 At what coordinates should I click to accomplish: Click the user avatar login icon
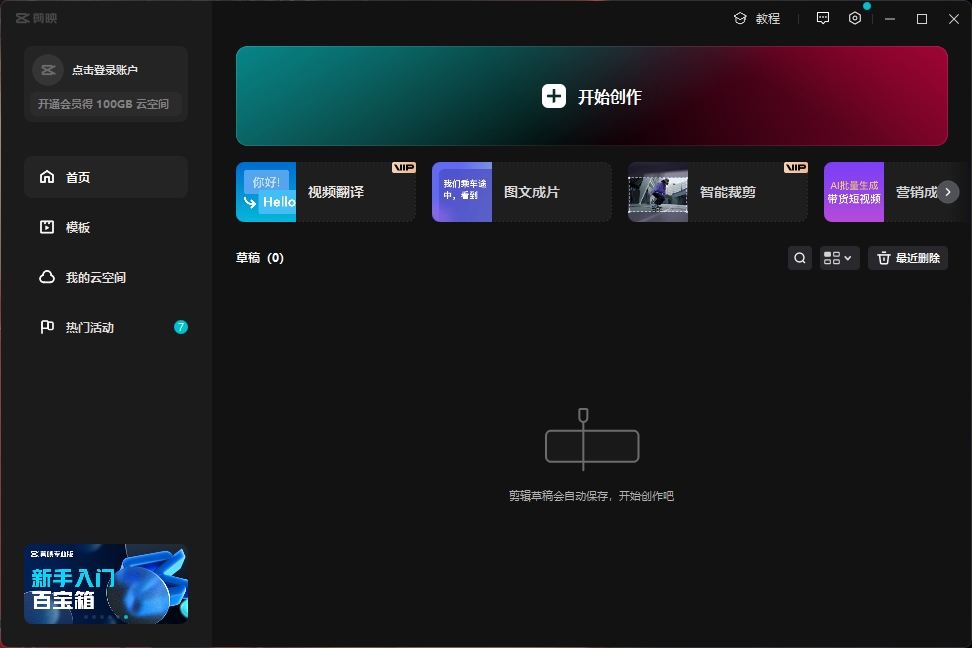tap(48, 70)
